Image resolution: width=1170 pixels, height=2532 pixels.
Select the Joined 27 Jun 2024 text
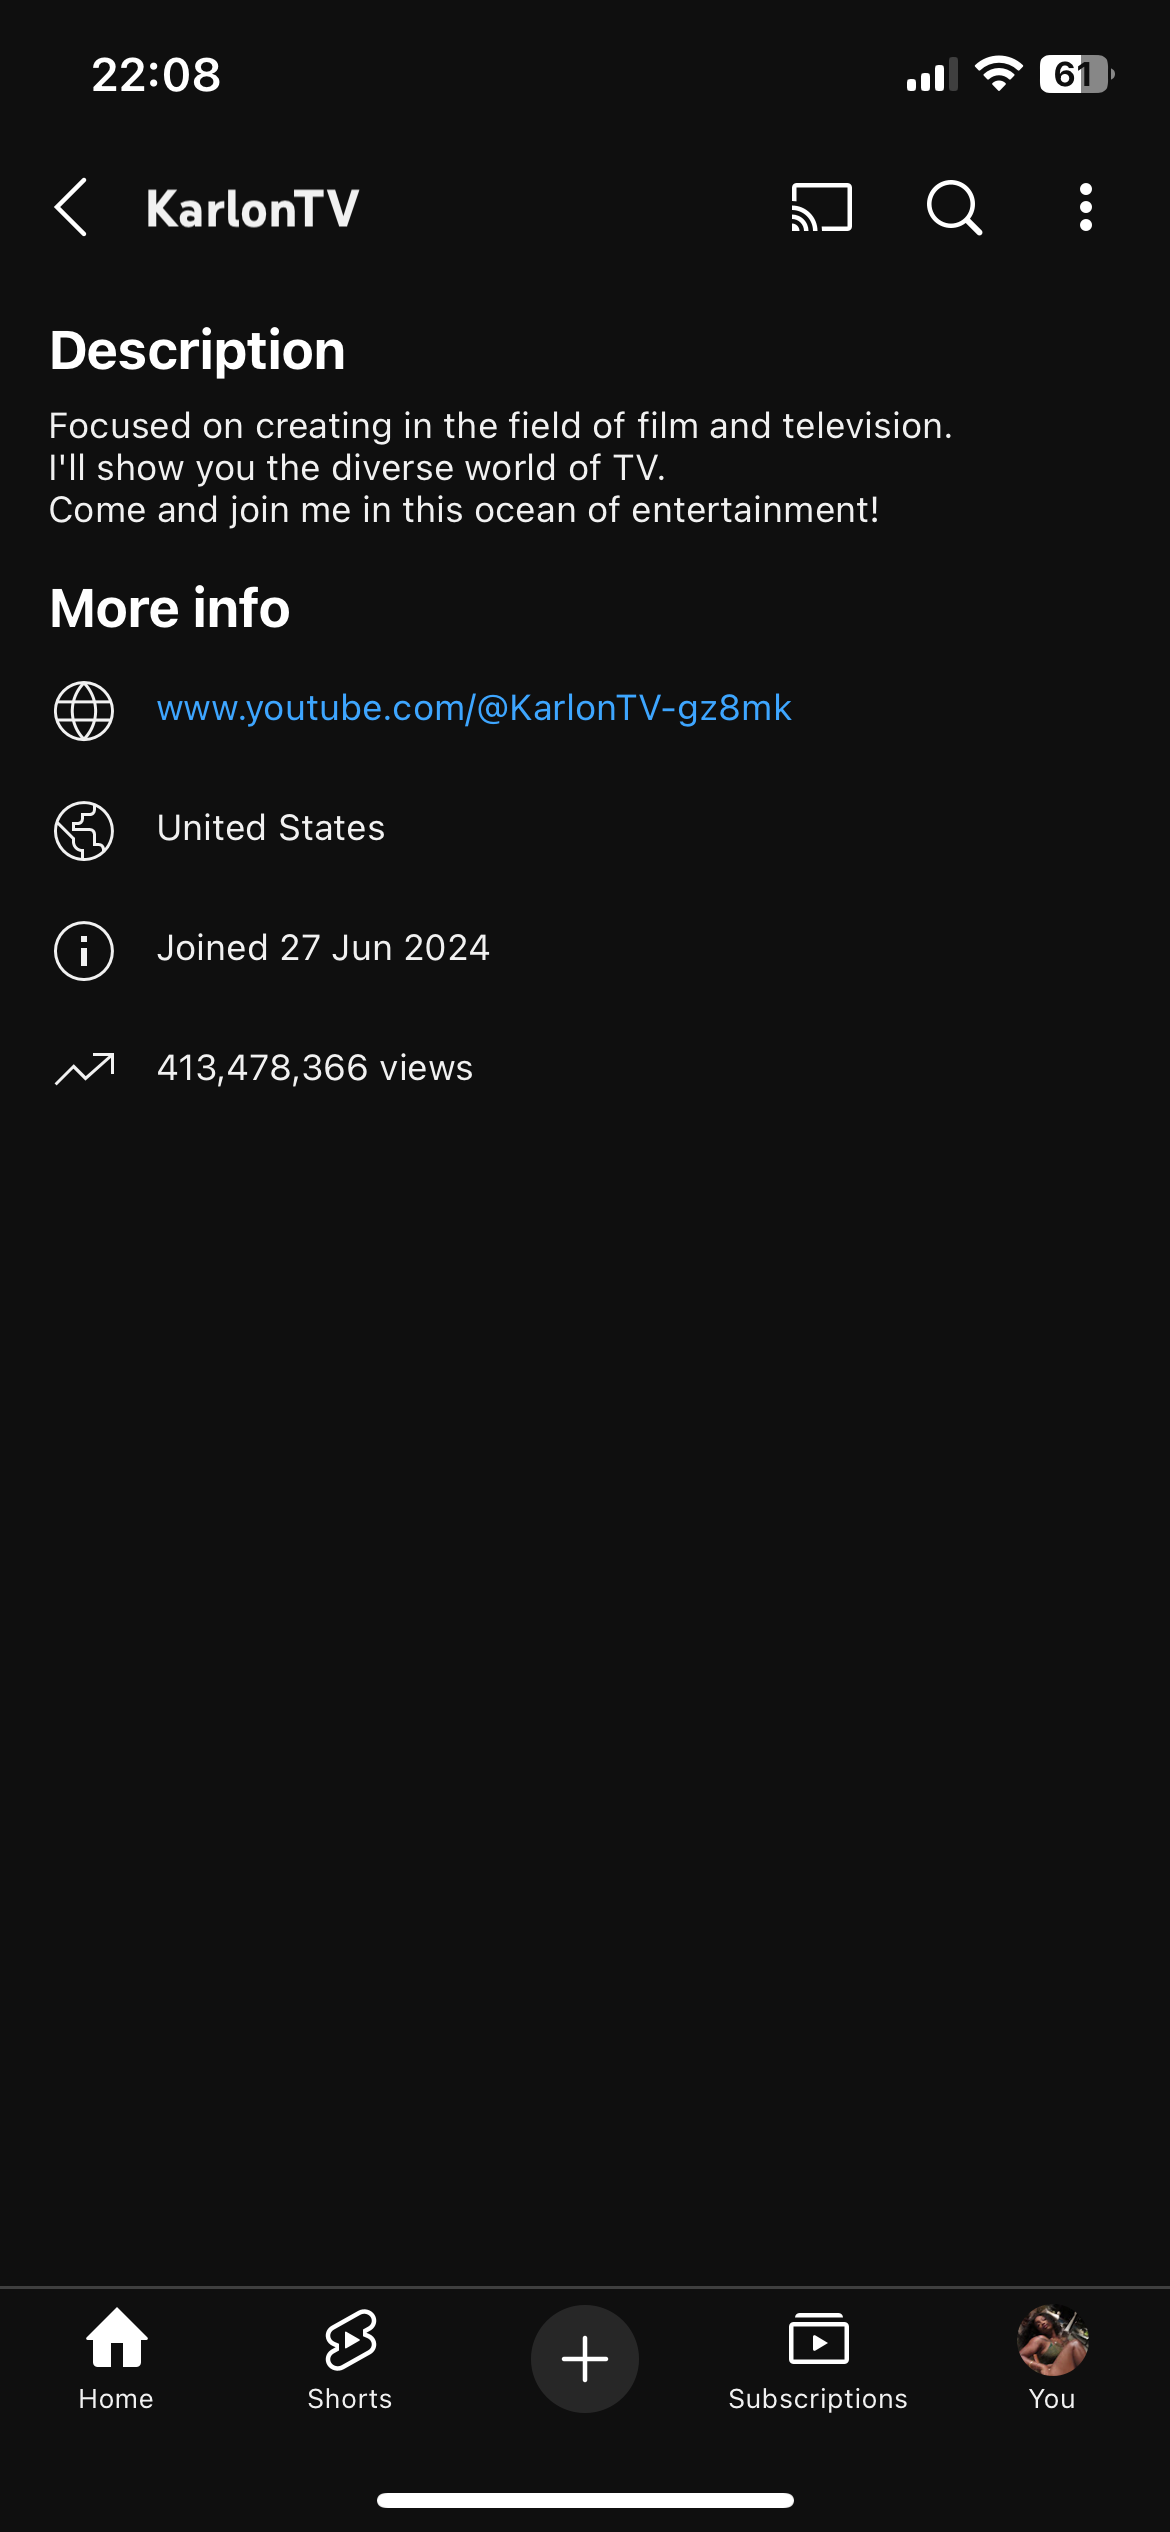click(x=323, y=948)
